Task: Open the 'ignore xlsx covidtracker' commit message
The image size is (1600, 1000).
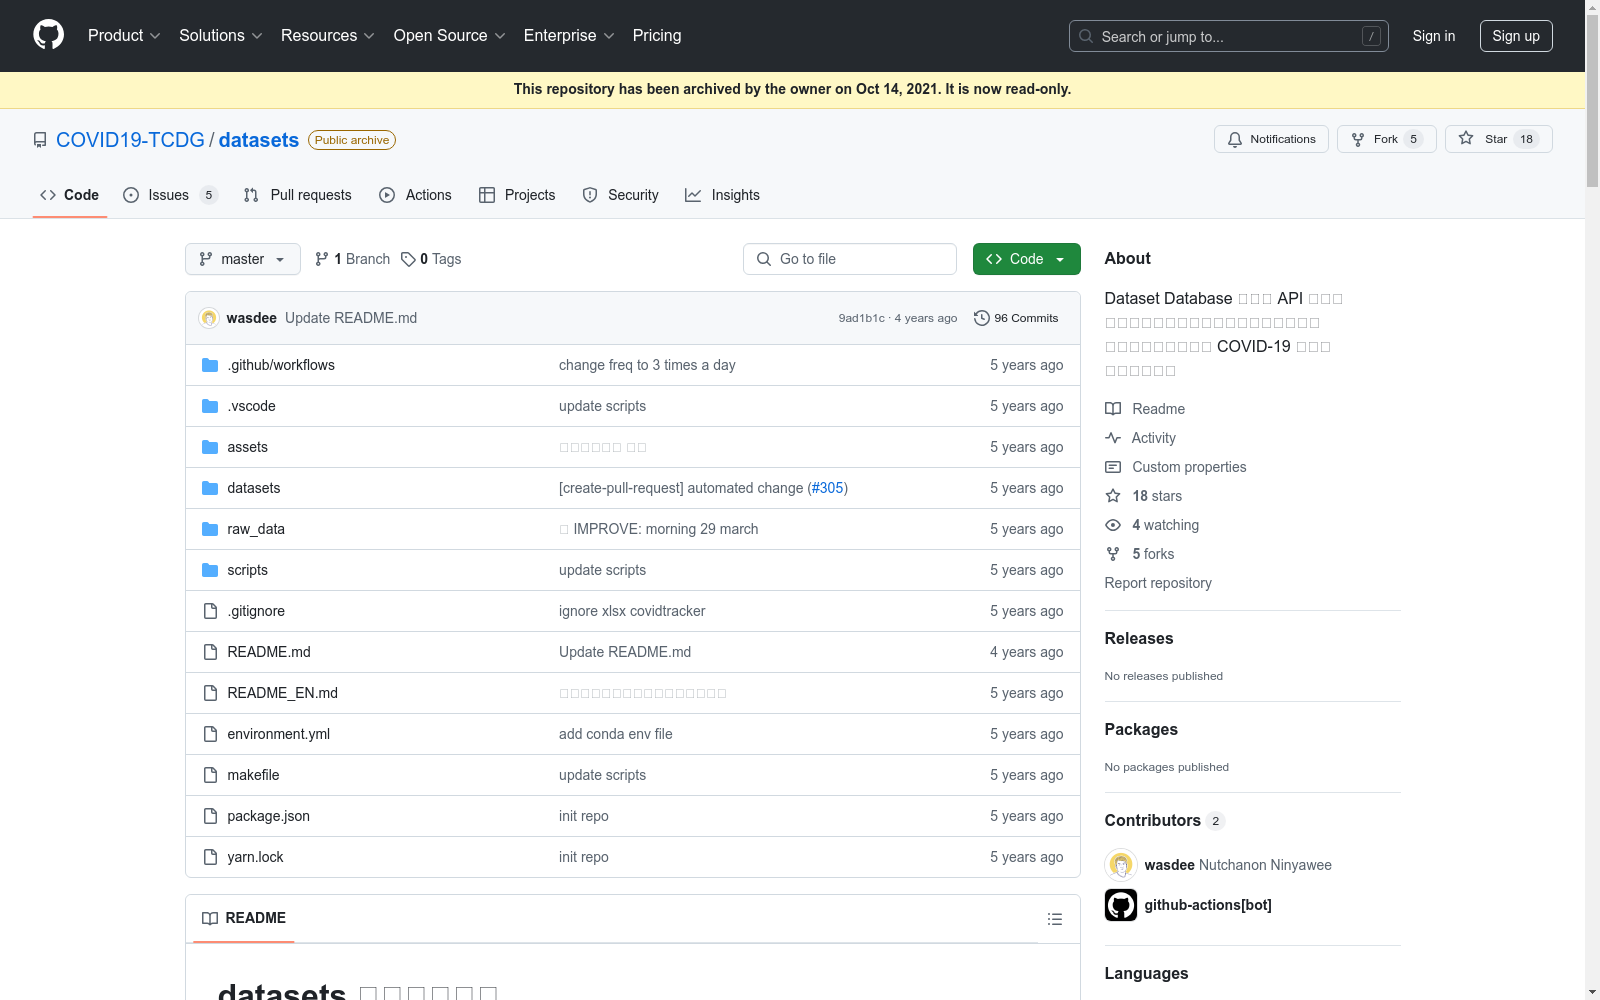Action: 632,611
